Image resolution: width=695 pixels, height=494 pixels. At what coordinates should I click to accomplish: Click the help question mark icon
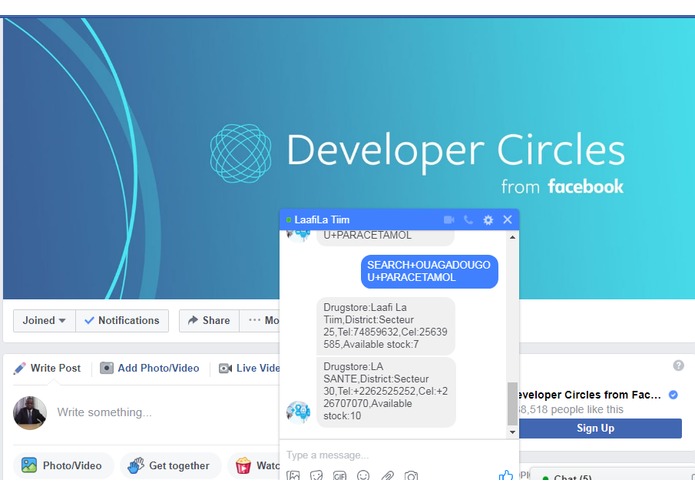(x=678, y=366)
